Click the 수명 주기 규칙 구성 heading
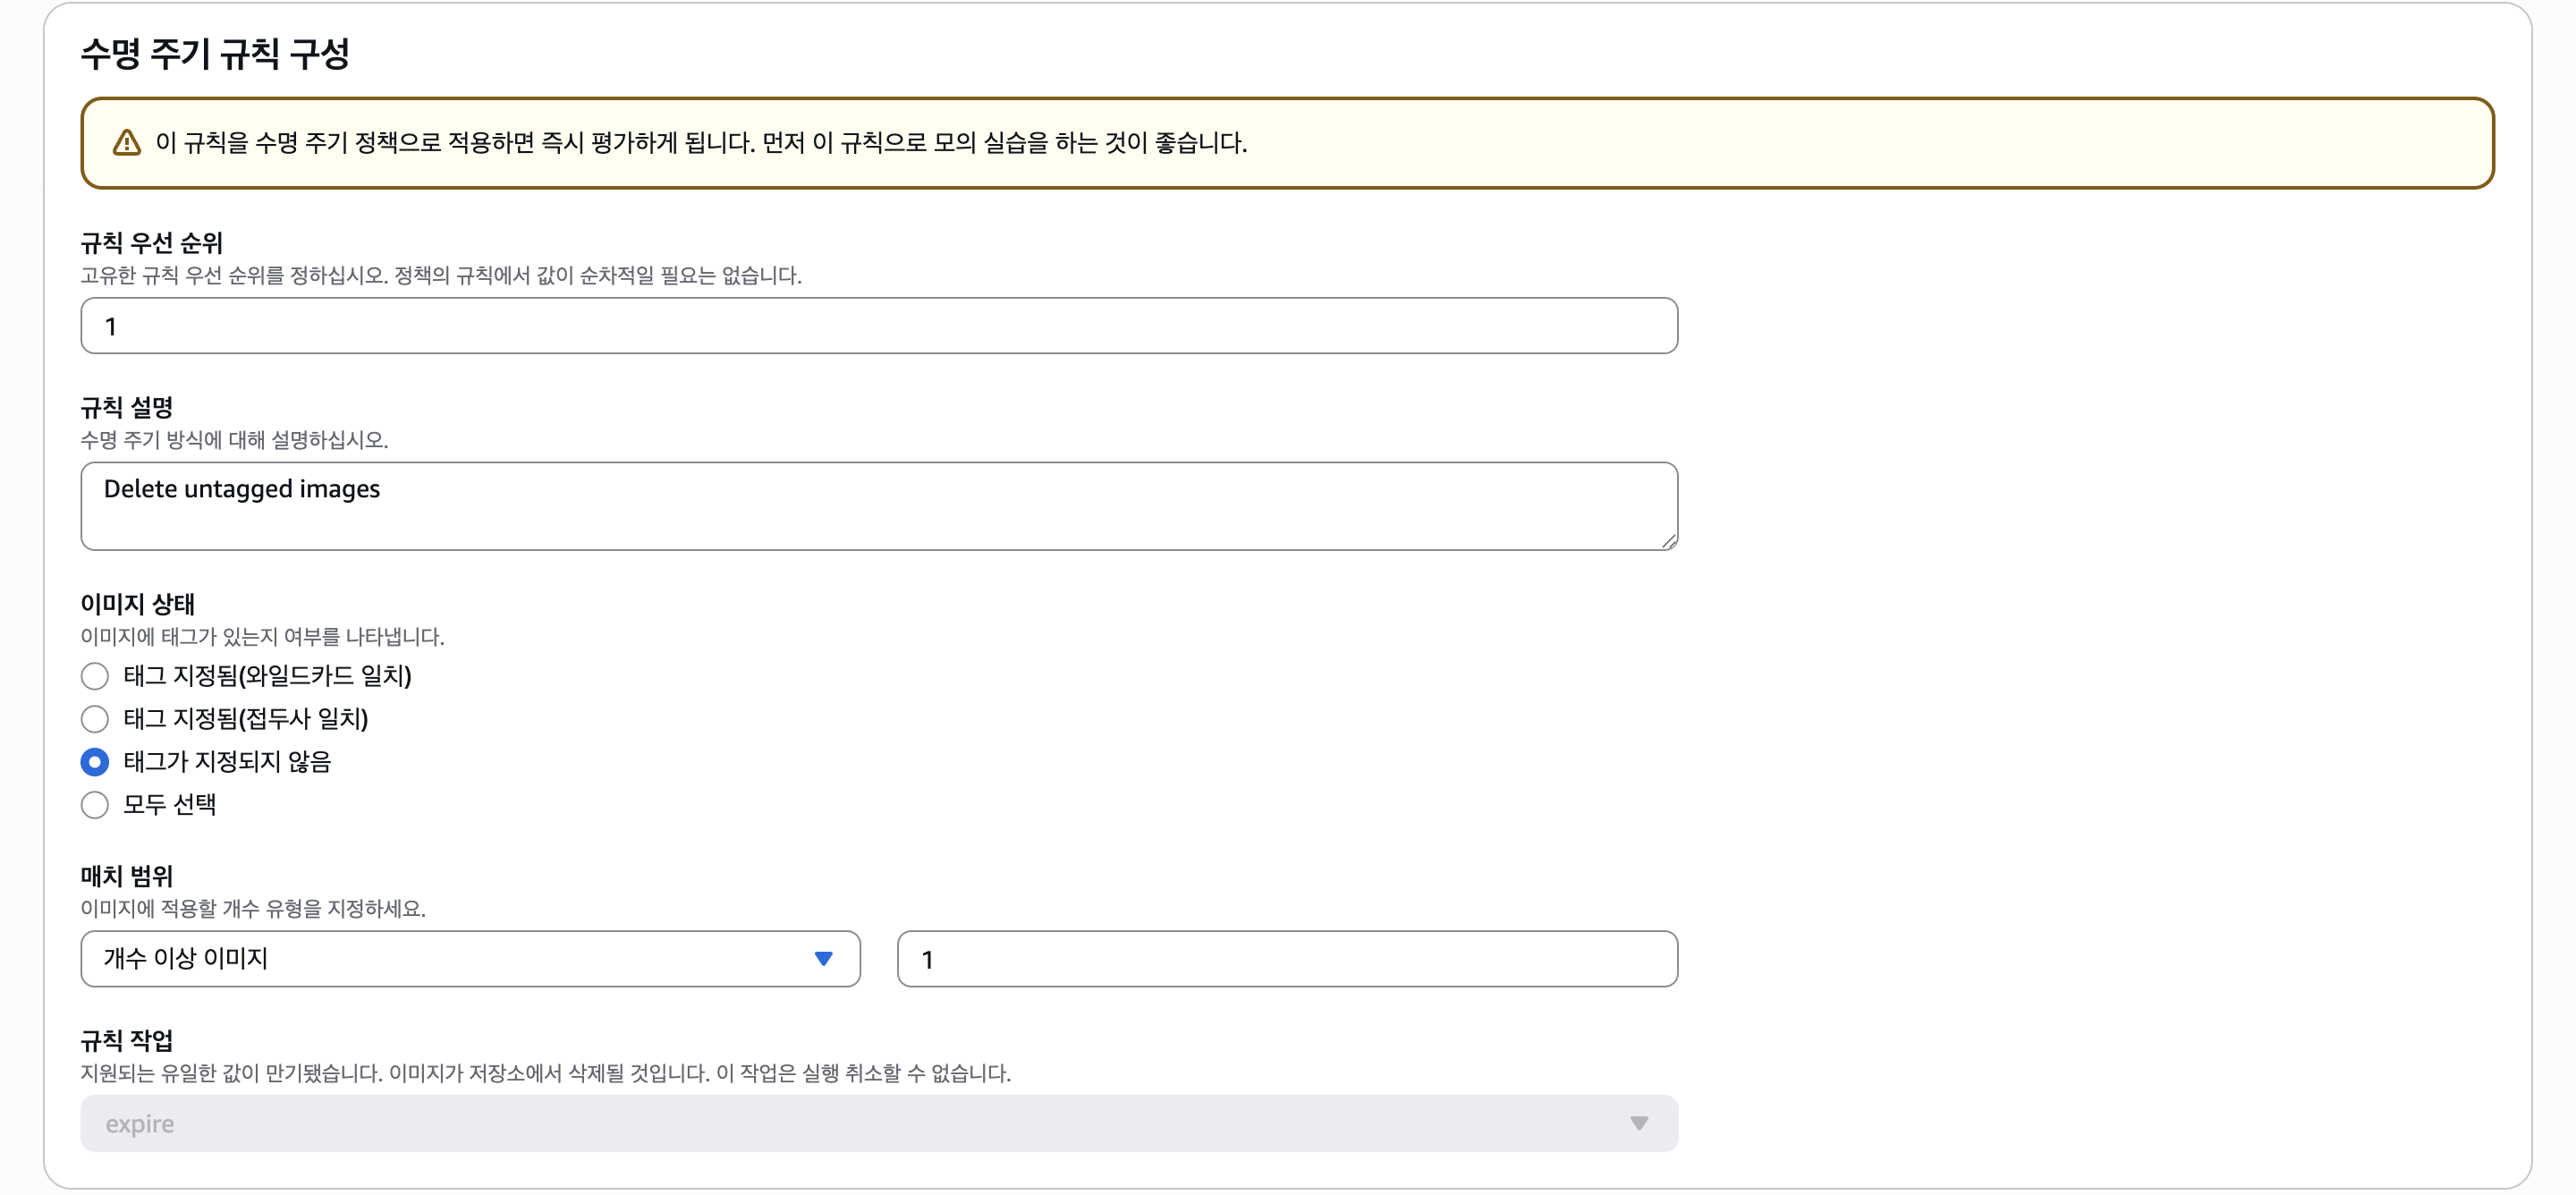2576x1195 pixels. (x=215, y=54)
